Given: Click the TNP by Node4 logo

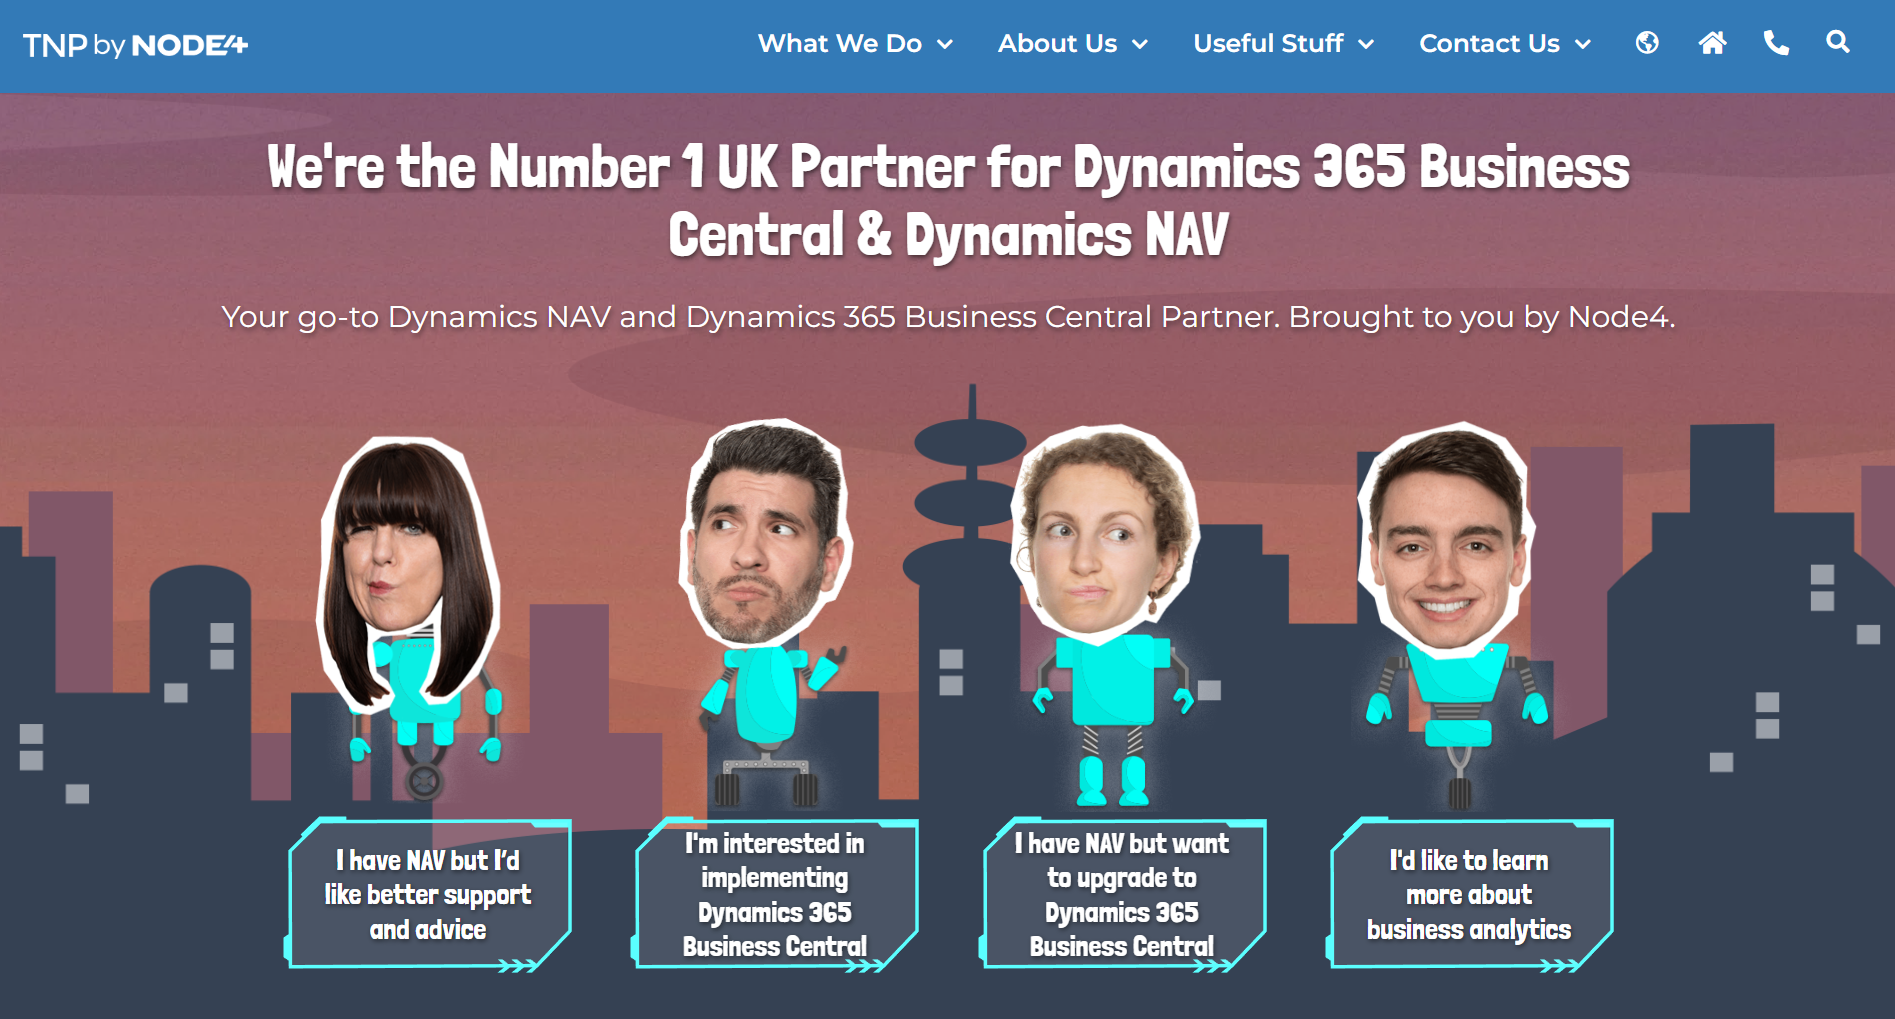Looking at the screenshot, I should coord(135,45).
